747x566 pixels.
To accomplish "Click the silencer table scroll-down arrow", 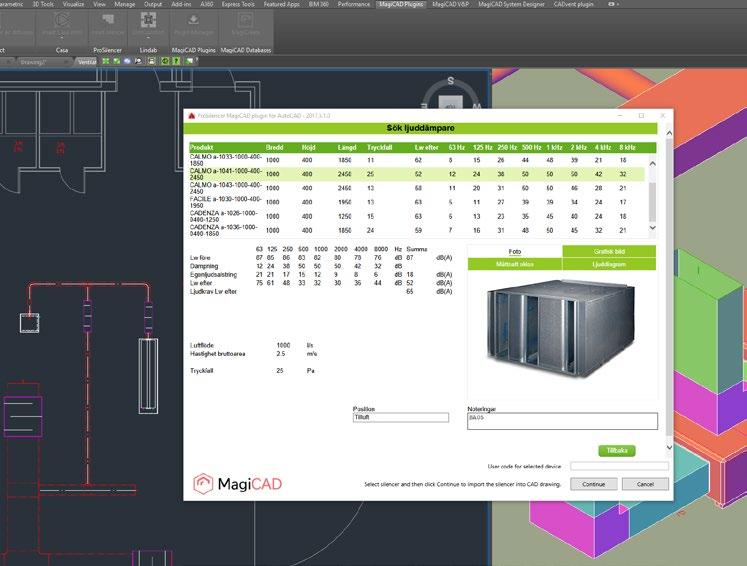I will pyautogui.click(x=652, y=228).
